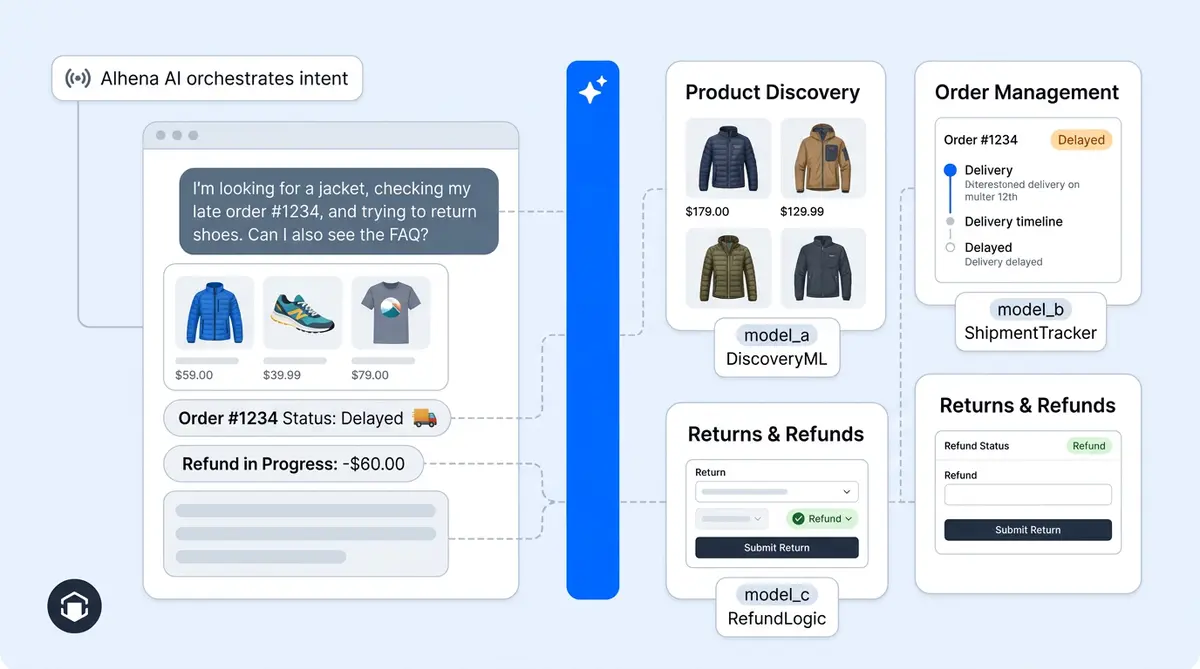Open the Refund action chevron dropdown

pos(848,518)
